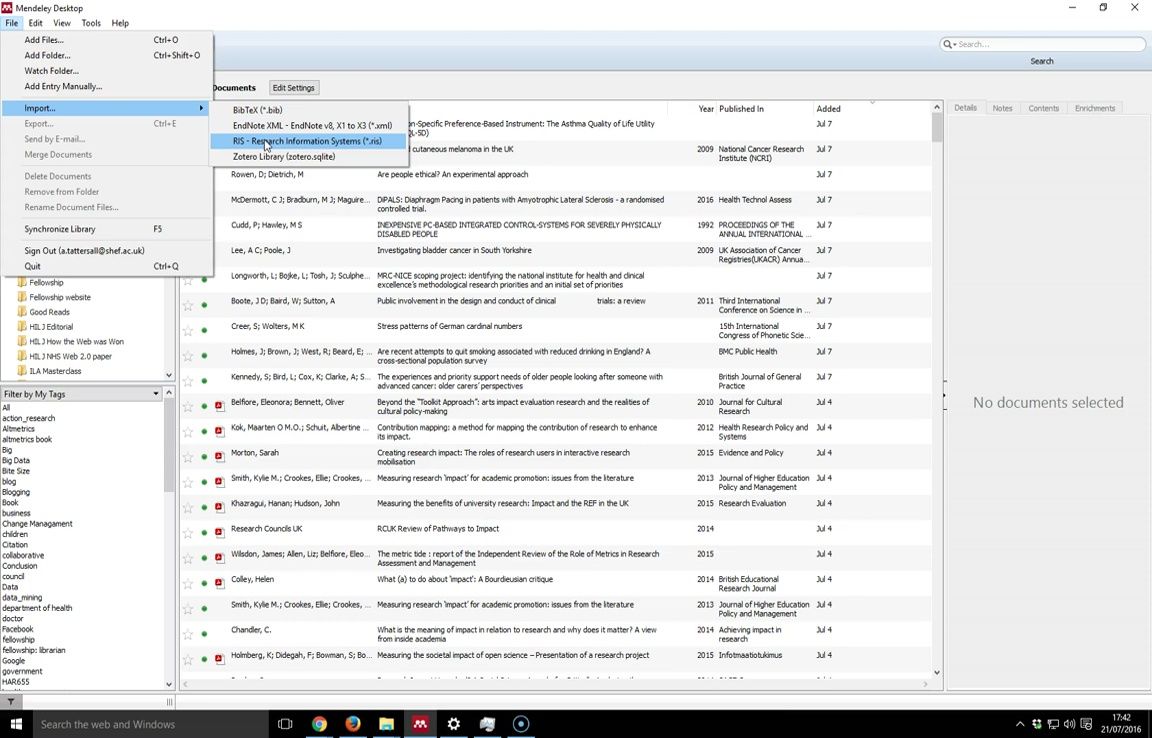Open File Explorer from the taskbar
Screen dimensions: 1152x738
(386, 724)
